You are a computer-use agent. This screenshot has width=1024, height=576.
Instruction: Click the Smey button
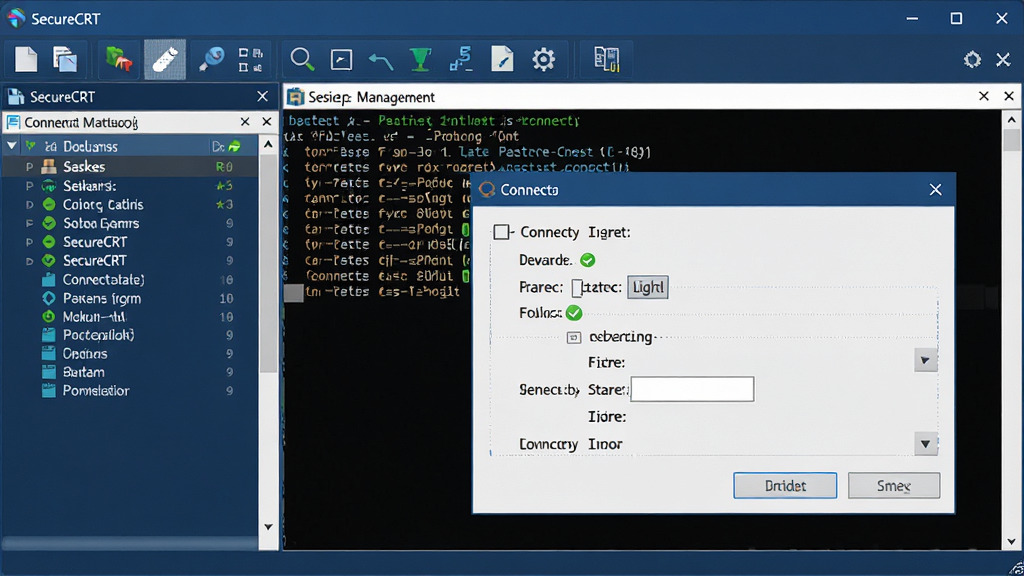point(894,486)
